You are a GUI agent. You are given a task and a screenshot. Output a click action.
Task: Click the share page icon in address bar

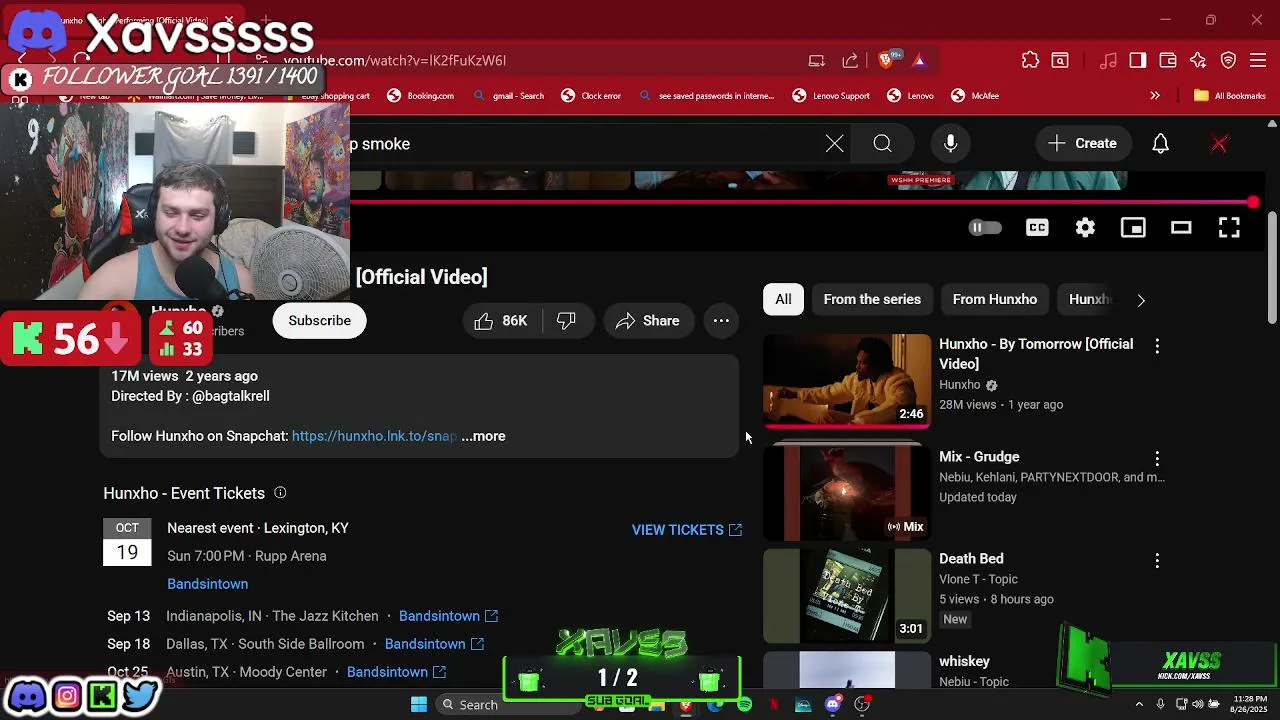pyautogui.click(x=850, y=60)
